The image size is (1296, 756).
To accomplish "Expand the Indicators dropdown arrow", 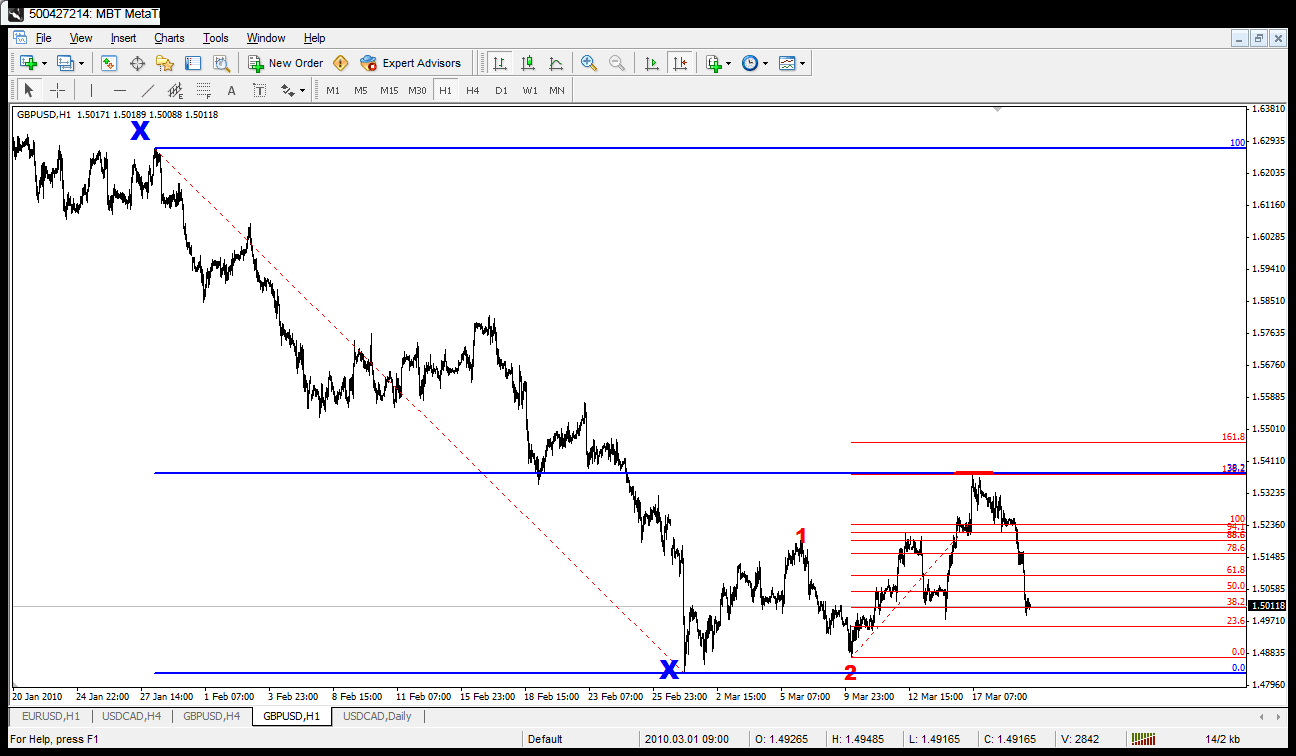I will coord(729,63).
